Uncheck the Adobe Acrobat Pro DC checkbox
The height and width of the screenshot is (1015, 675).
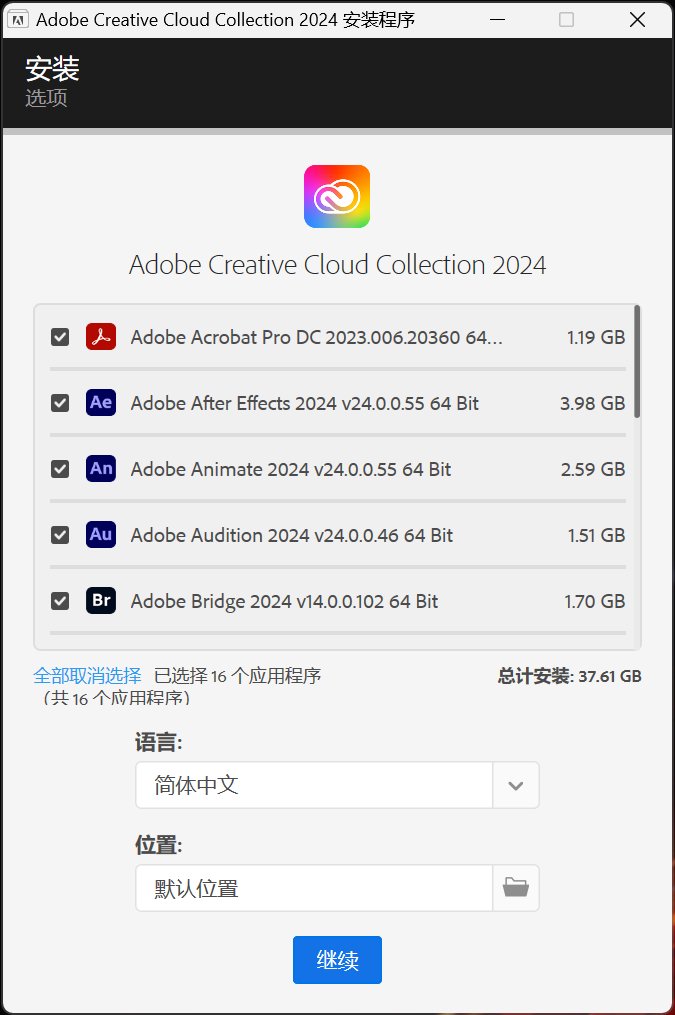[x=60, y=338]
